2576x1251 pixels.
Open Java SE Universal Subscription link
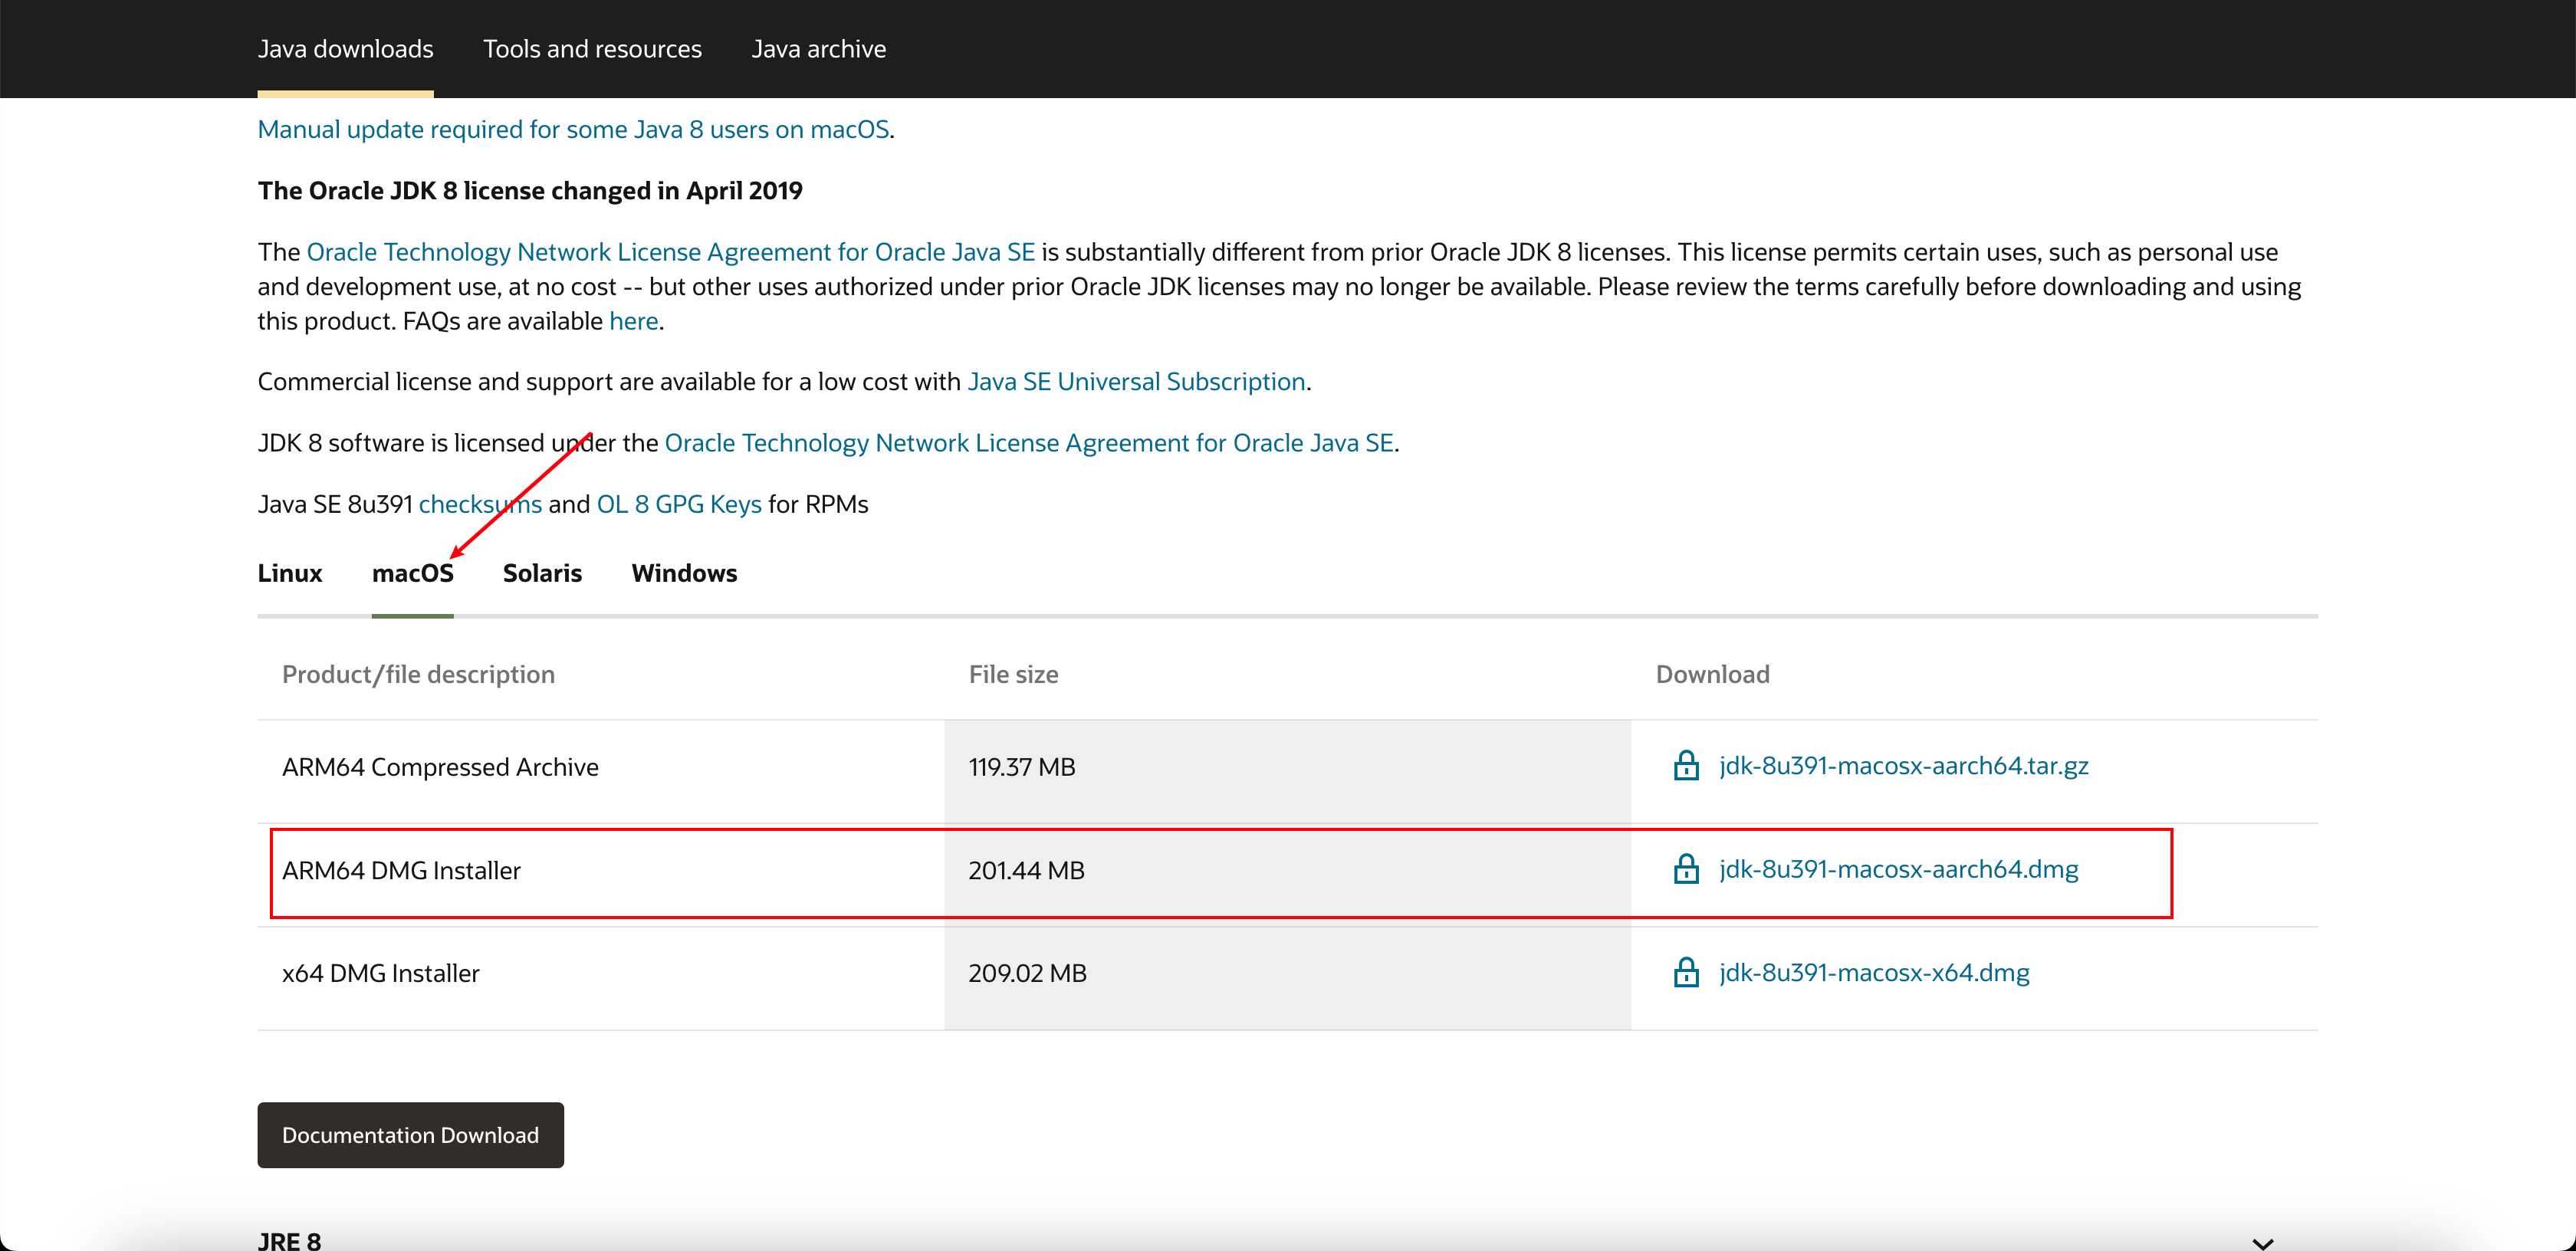click(1136, 382)
